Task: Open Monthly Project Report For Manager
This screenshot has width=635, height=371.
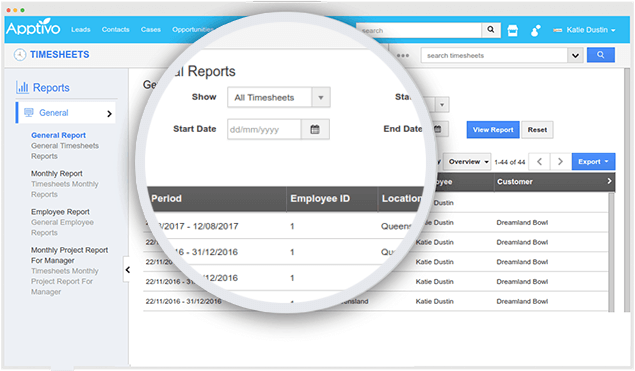Action: [69, 255]
